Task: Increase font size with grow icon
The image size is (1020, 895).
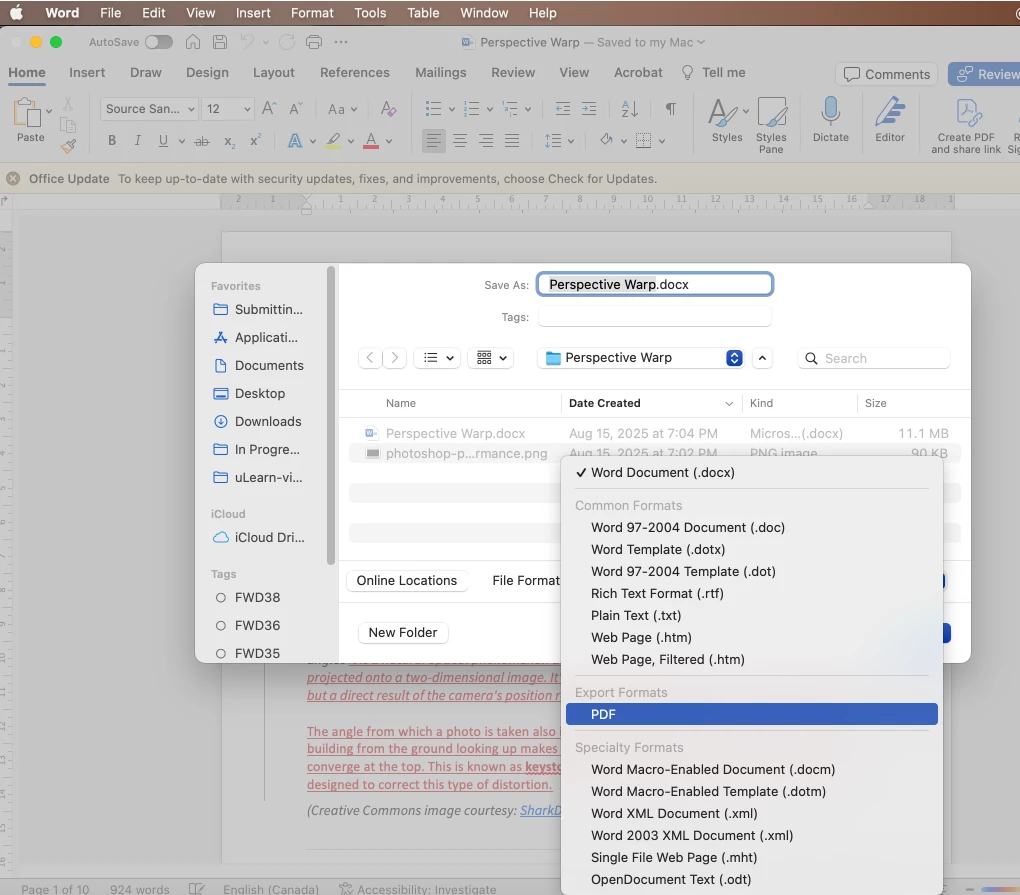Action: (x=269, y=109)
